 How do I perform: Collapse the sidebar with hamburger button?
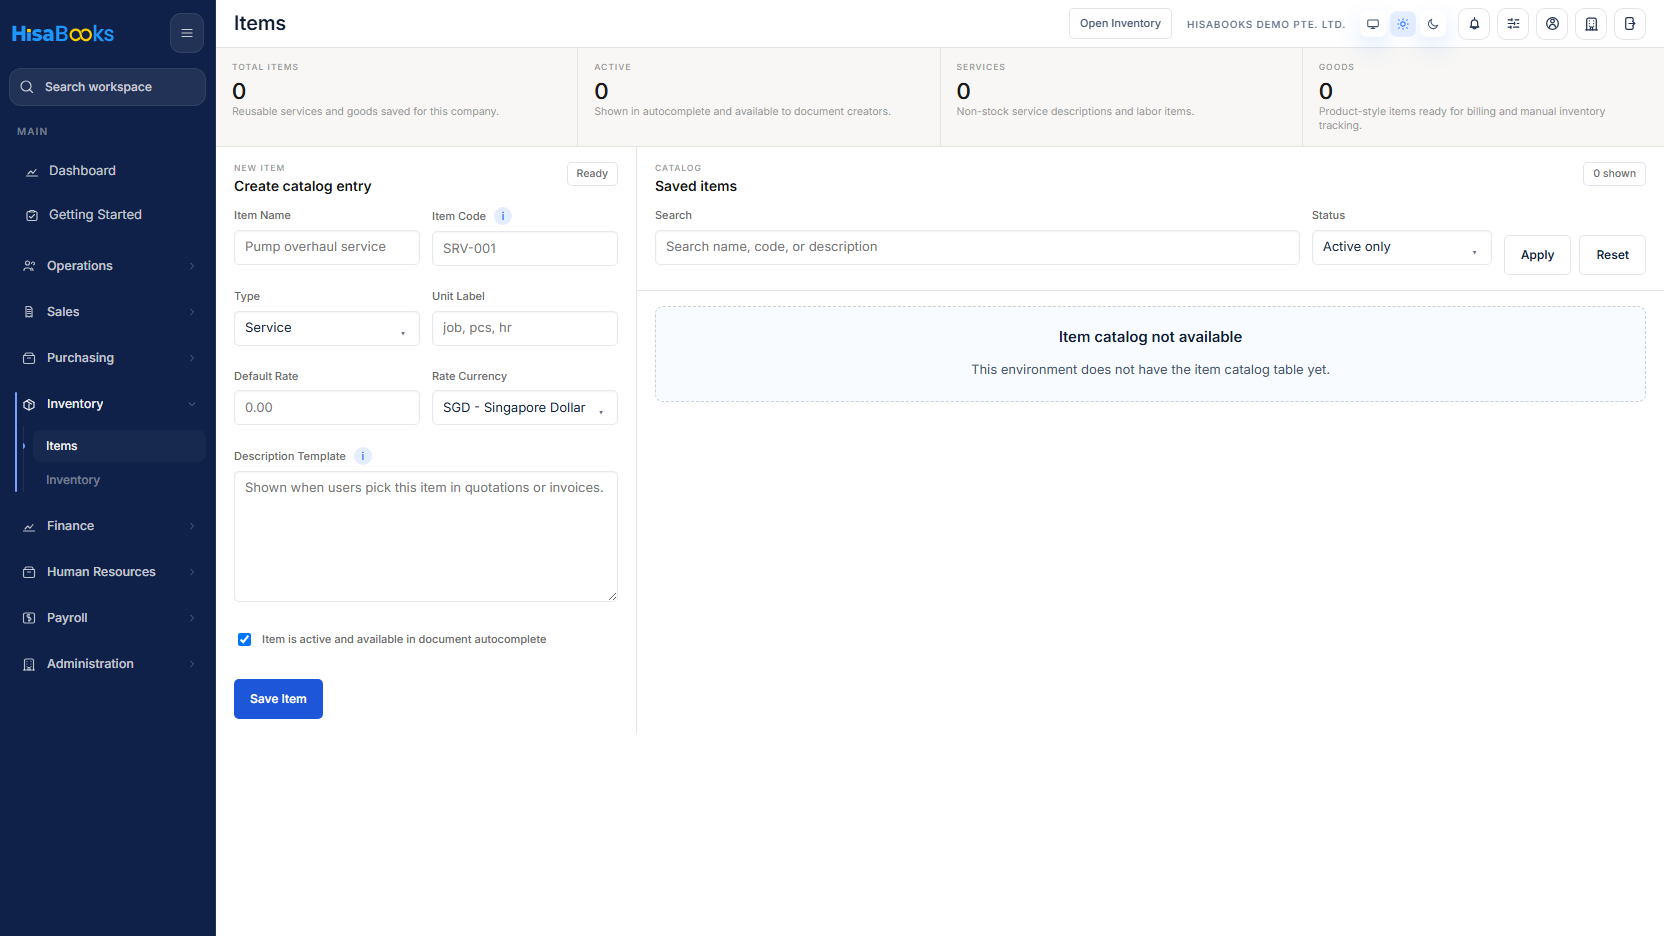(186, 33)
